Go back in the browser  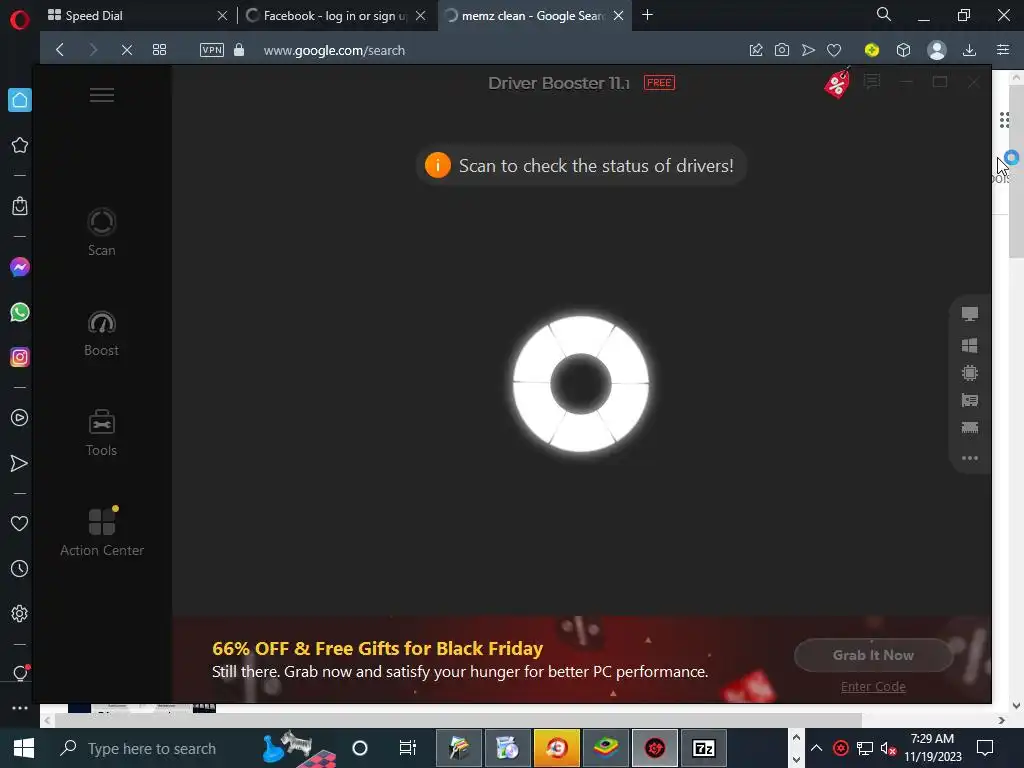(60, 50)
